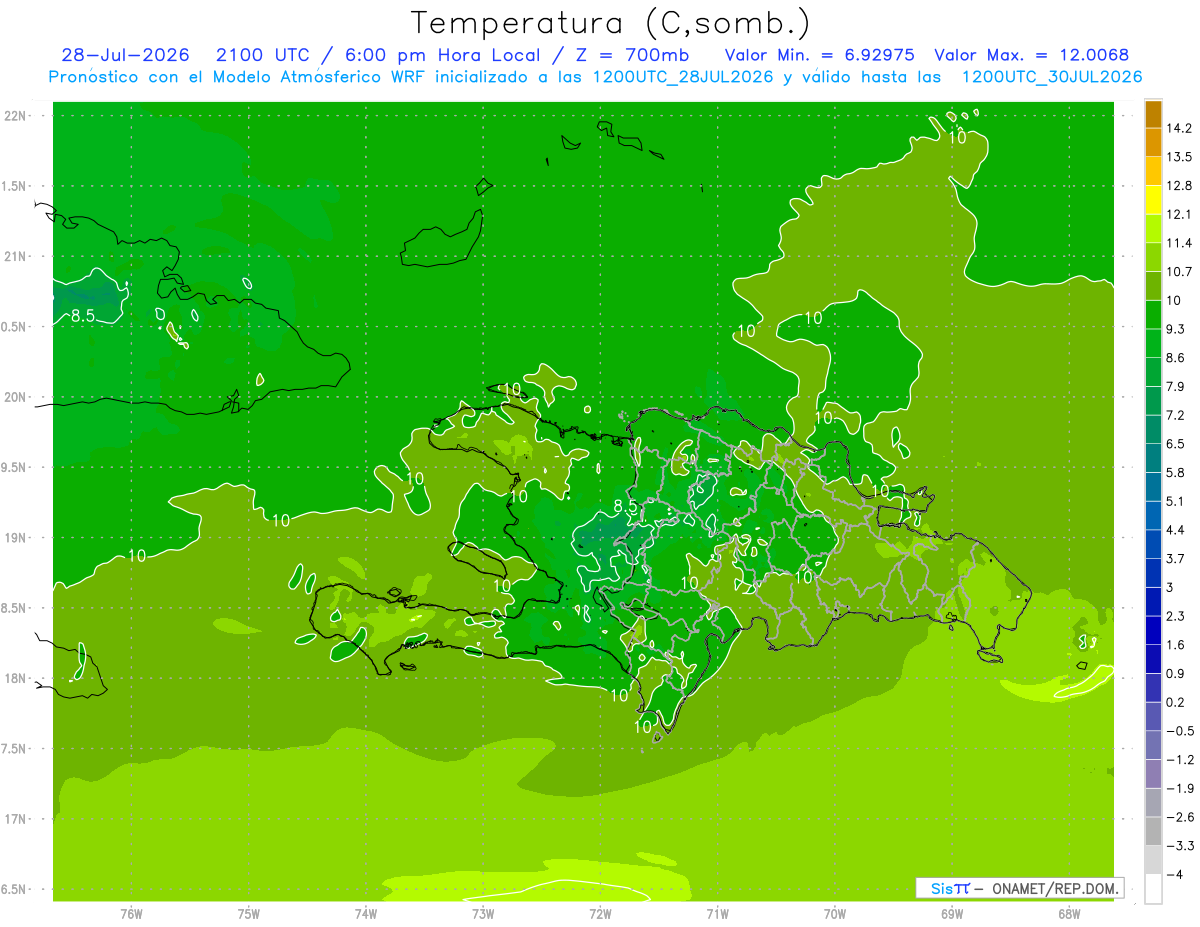
Task: Click 'Valor Max. = 12.0068' text
Action: click(1031, 55)
